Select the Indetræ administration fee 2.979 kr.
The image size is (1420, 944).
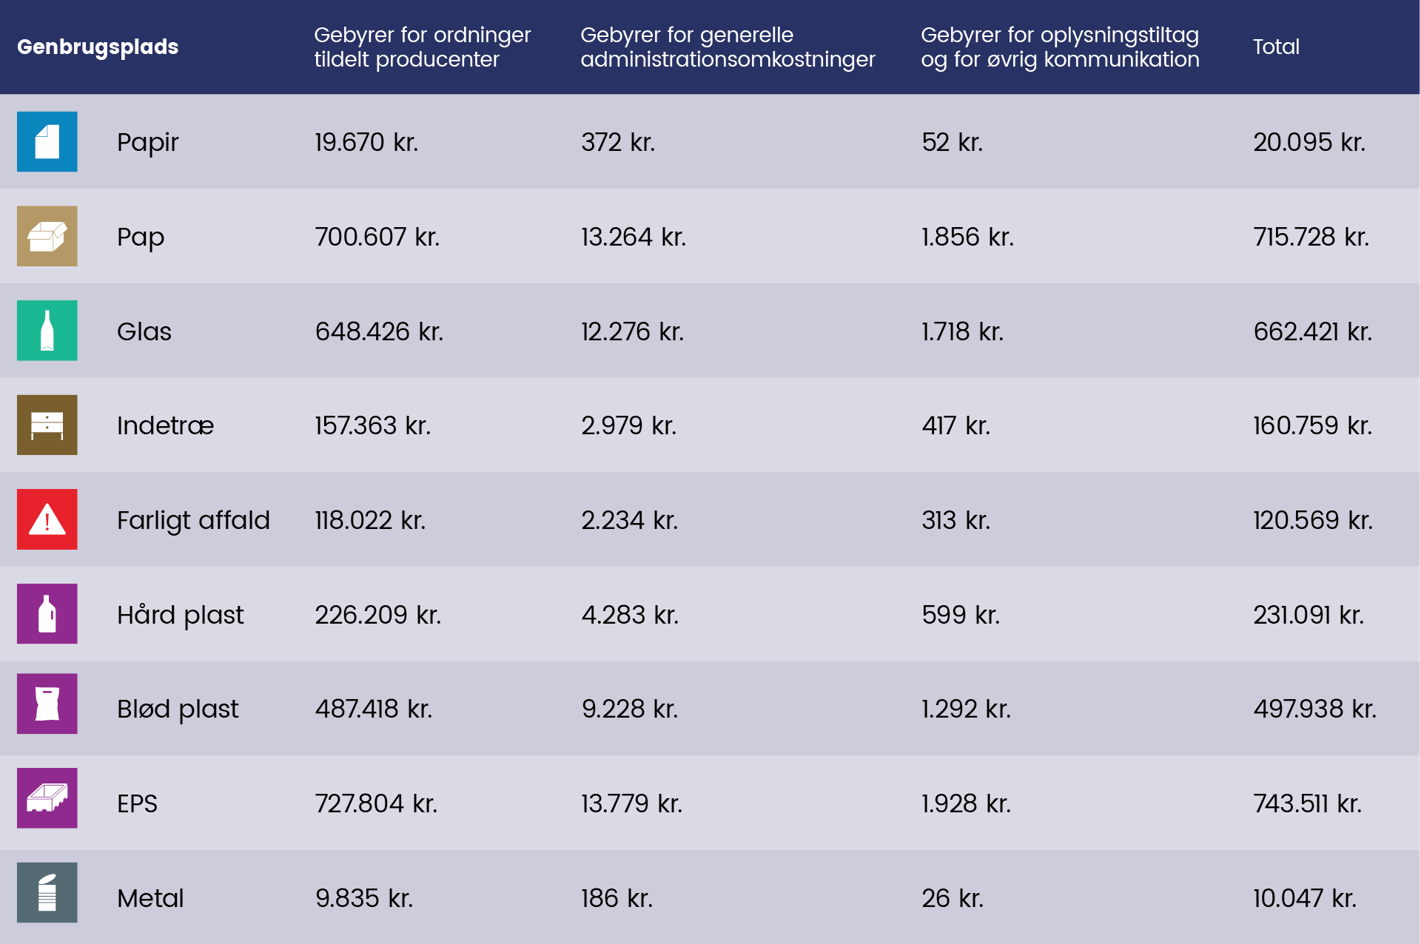click(629, 426)
